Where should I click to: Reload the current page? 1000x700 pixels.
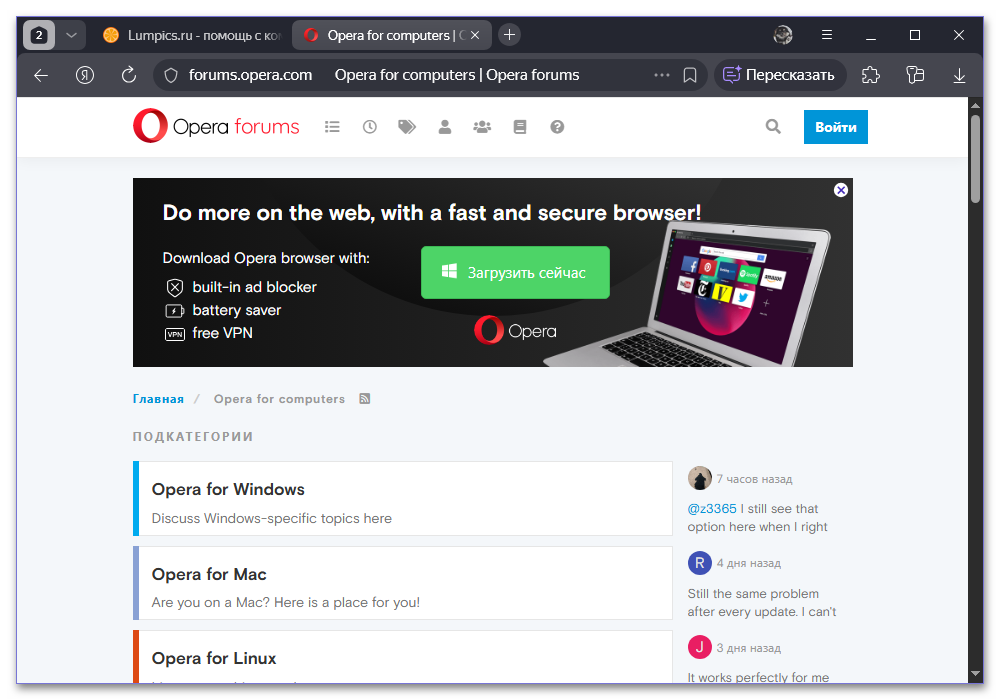click(x=129, y=75)
